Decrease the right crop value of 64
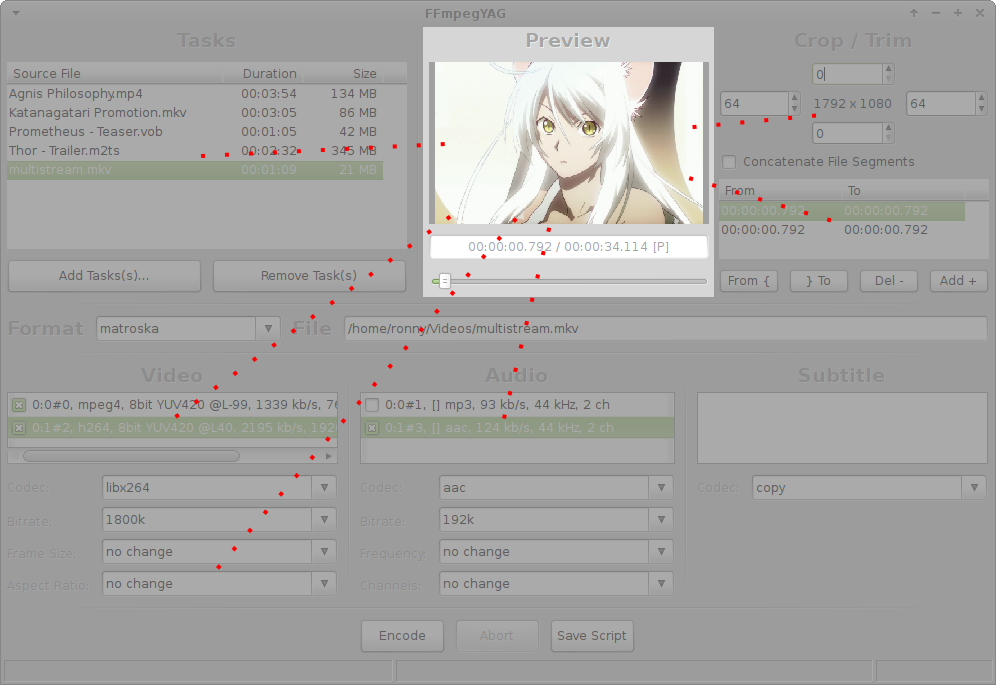The width and height of the screenshot is (996, 685). pos(981,109)
